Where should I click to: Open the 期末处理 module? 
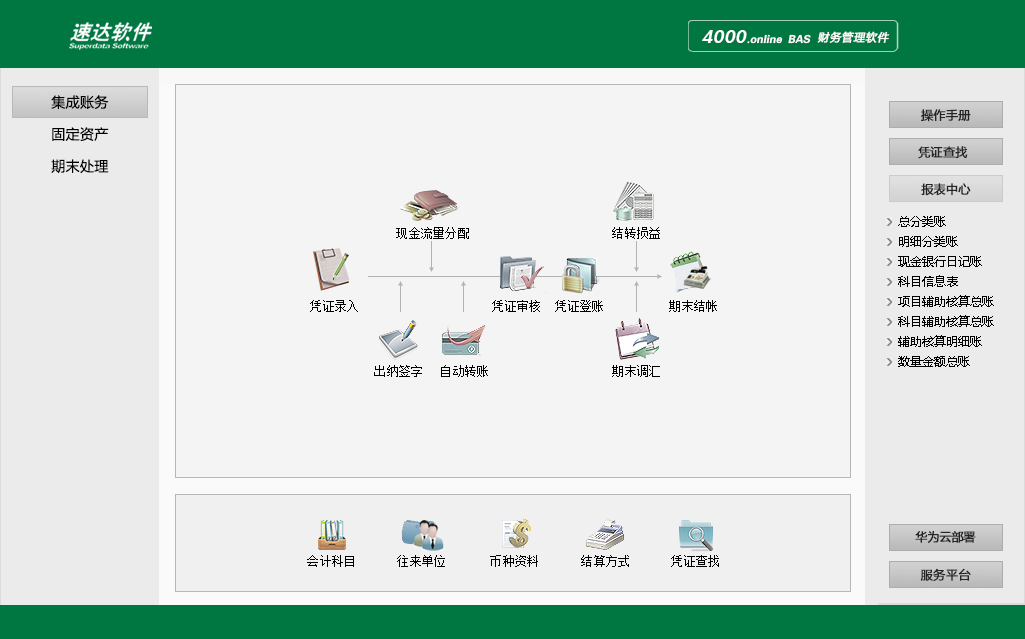pyautogui.click(x=79, y=166)
